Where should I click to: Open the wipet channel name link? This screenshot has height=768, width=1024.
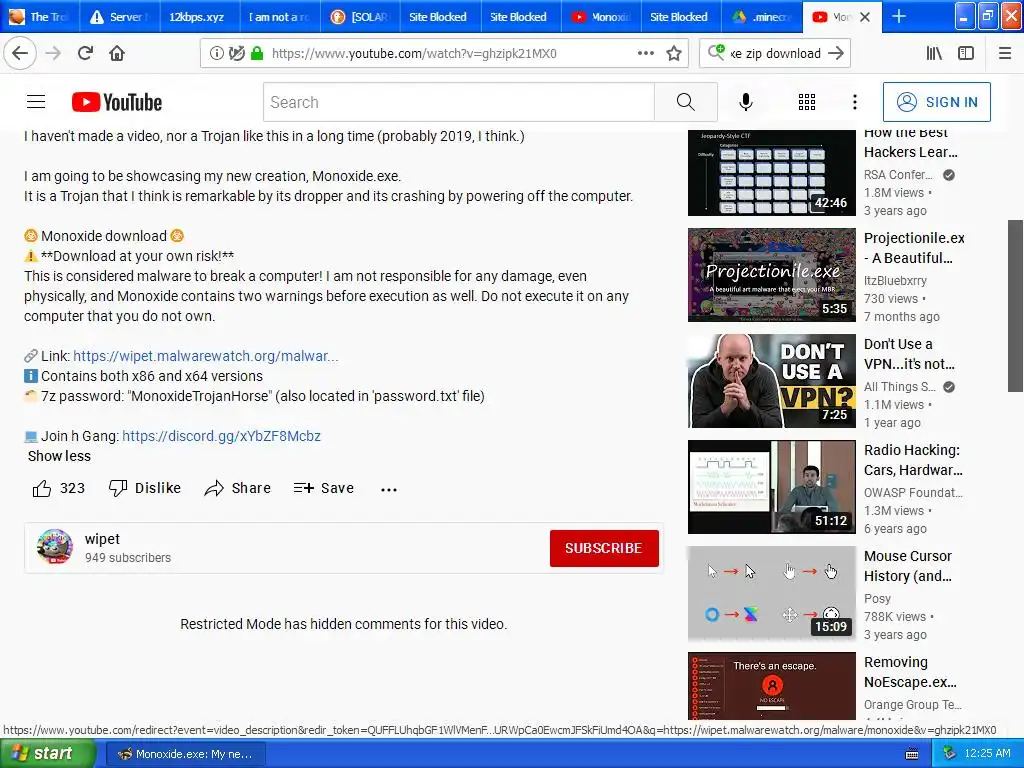pyautogui.click(x=103, y=539)
